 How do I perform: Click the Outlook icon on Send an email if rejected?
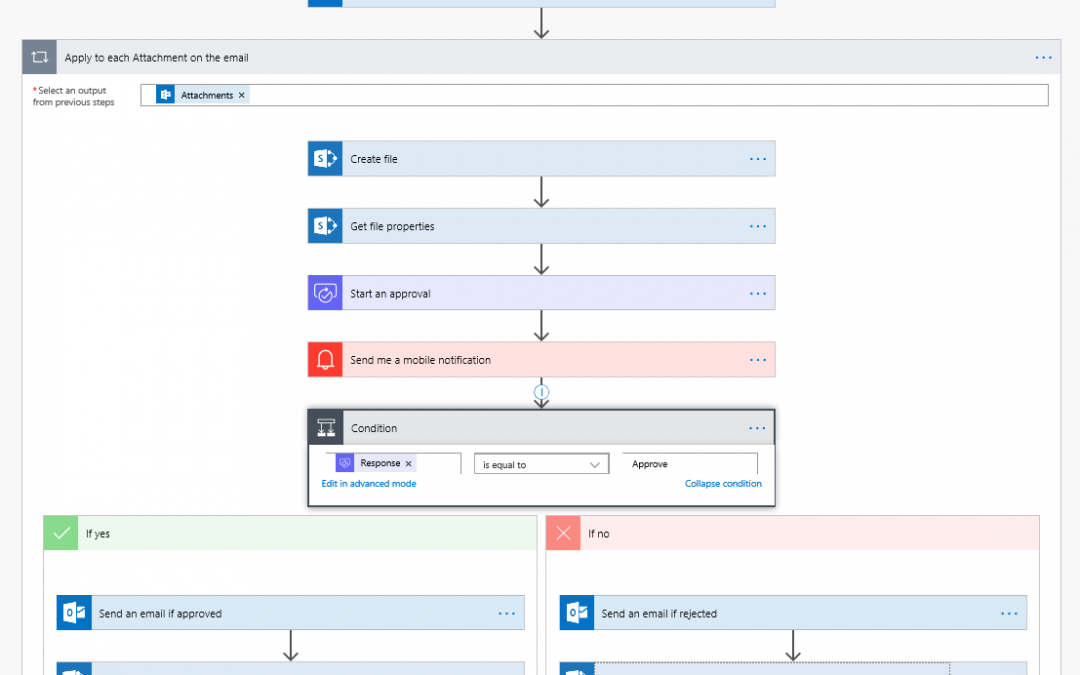pos(577,614)
